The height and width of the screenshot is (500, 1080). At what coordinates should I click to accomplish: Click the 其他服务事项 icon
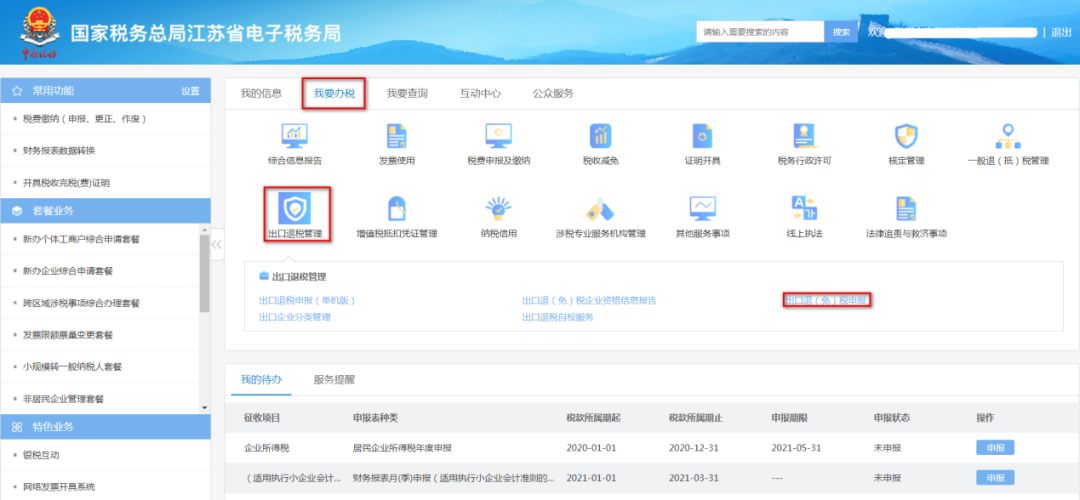pos(702,208)
